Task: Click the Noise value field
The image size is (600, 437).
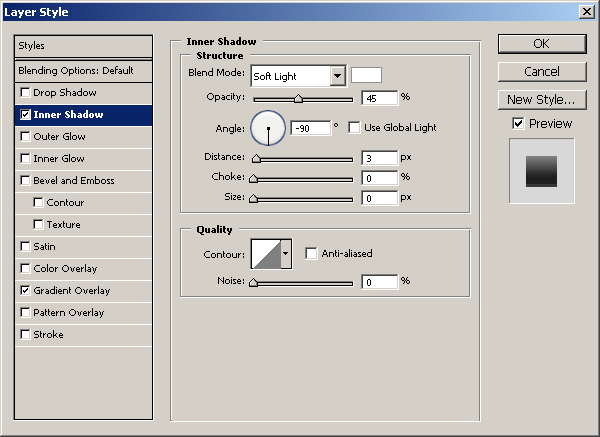Action: 380,282
